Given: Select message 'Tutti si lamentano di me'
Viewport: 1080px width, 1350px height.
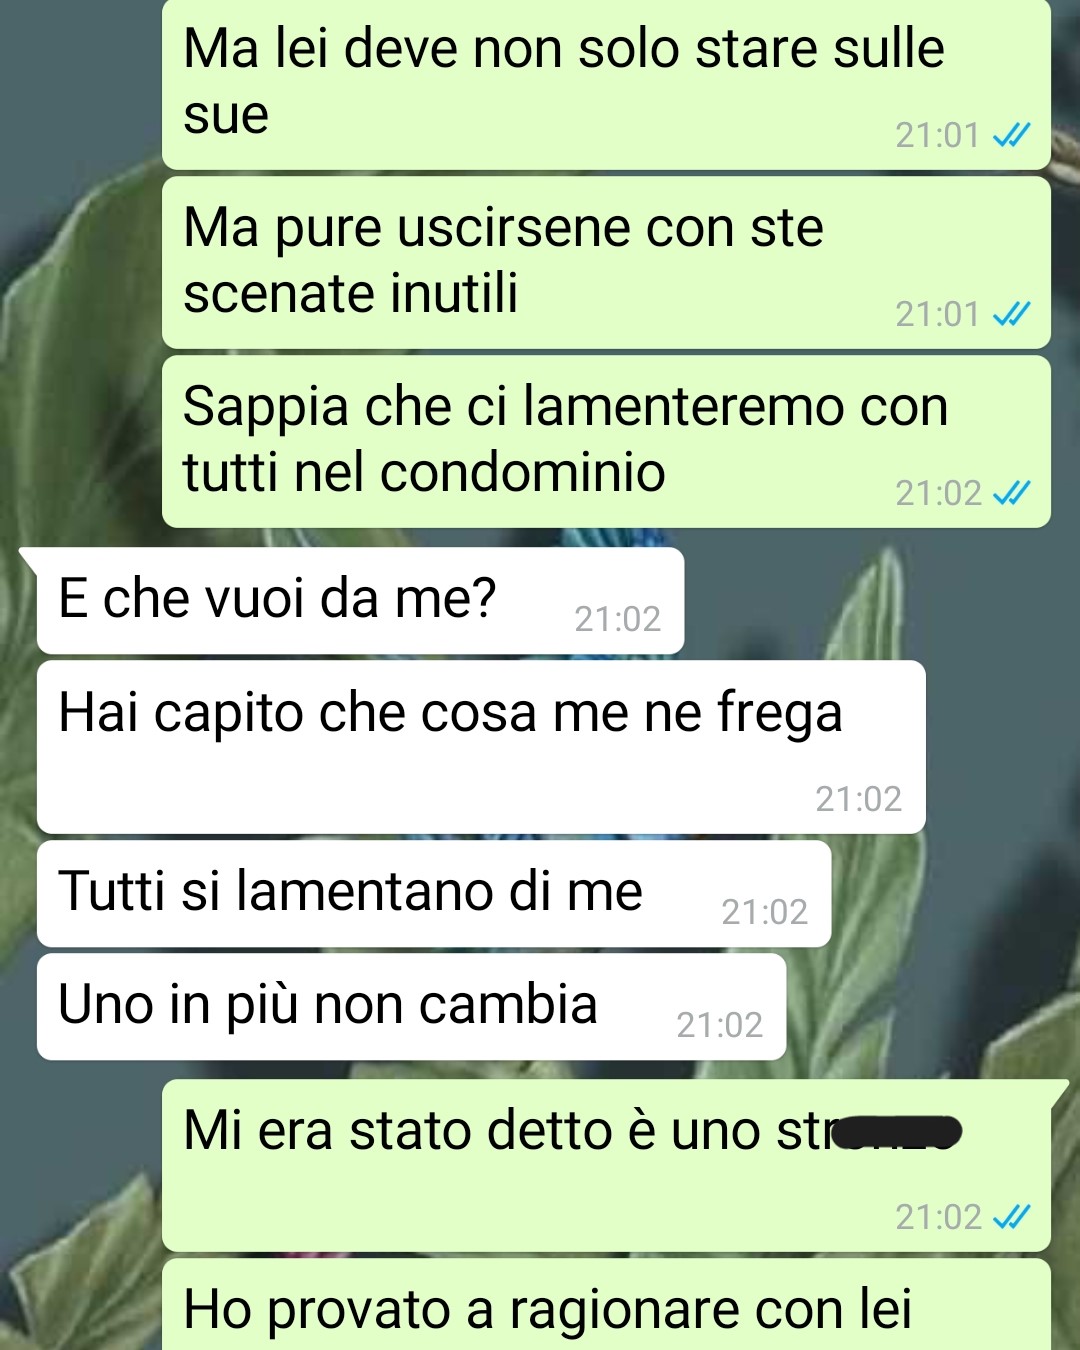Looking at the screenshot, I should tap(434, 894).
